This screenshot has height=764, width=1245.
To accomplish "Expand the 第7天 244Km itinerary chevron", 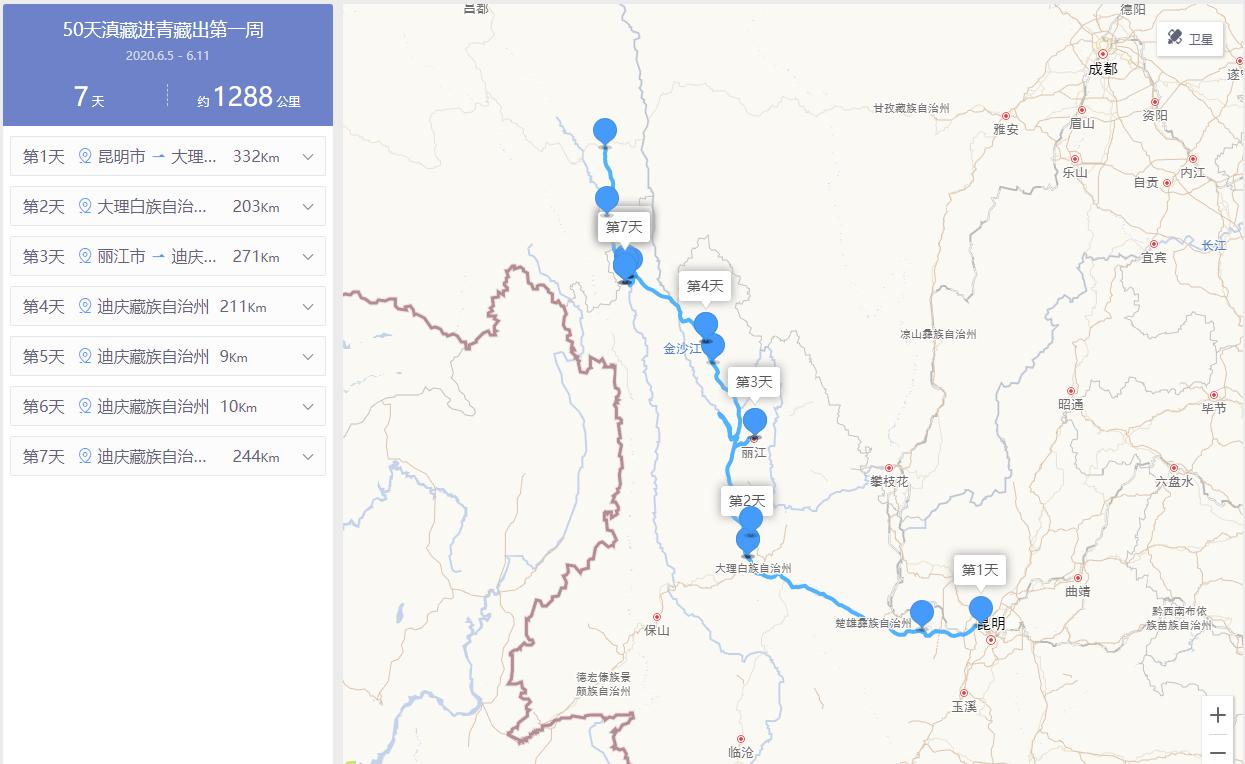I will (307, 457).
